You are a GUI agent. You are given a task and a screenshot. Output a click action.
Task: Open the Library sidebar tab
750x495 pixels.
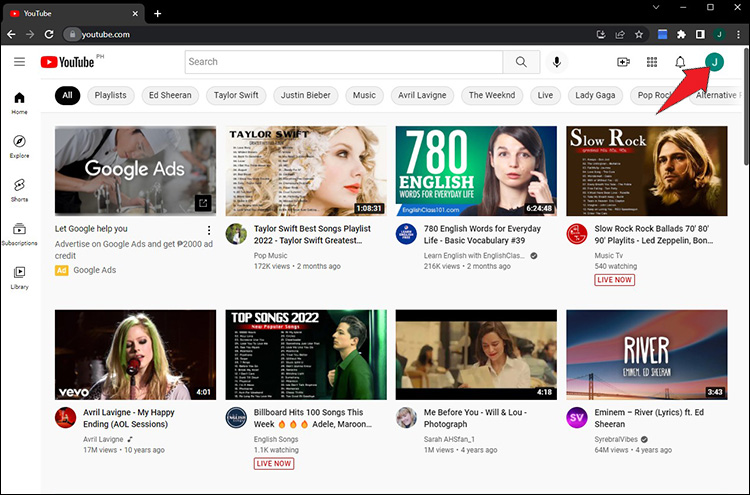[19, 277]
